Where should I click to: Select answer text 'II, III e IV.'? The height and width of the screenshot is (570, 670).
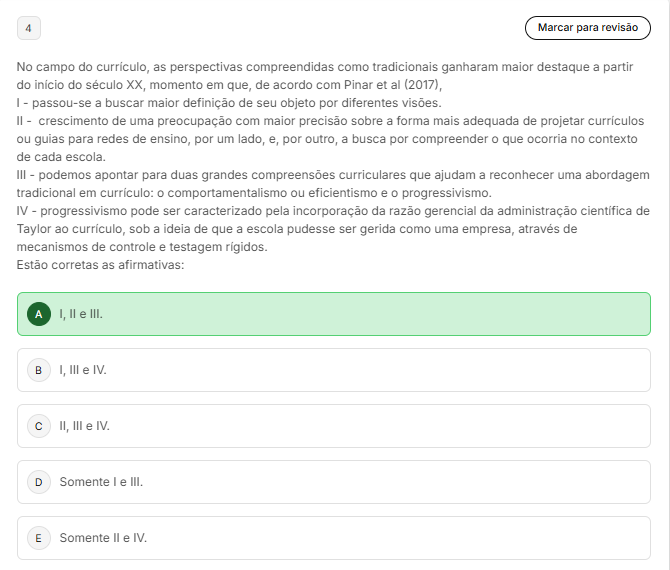[84, 426]
